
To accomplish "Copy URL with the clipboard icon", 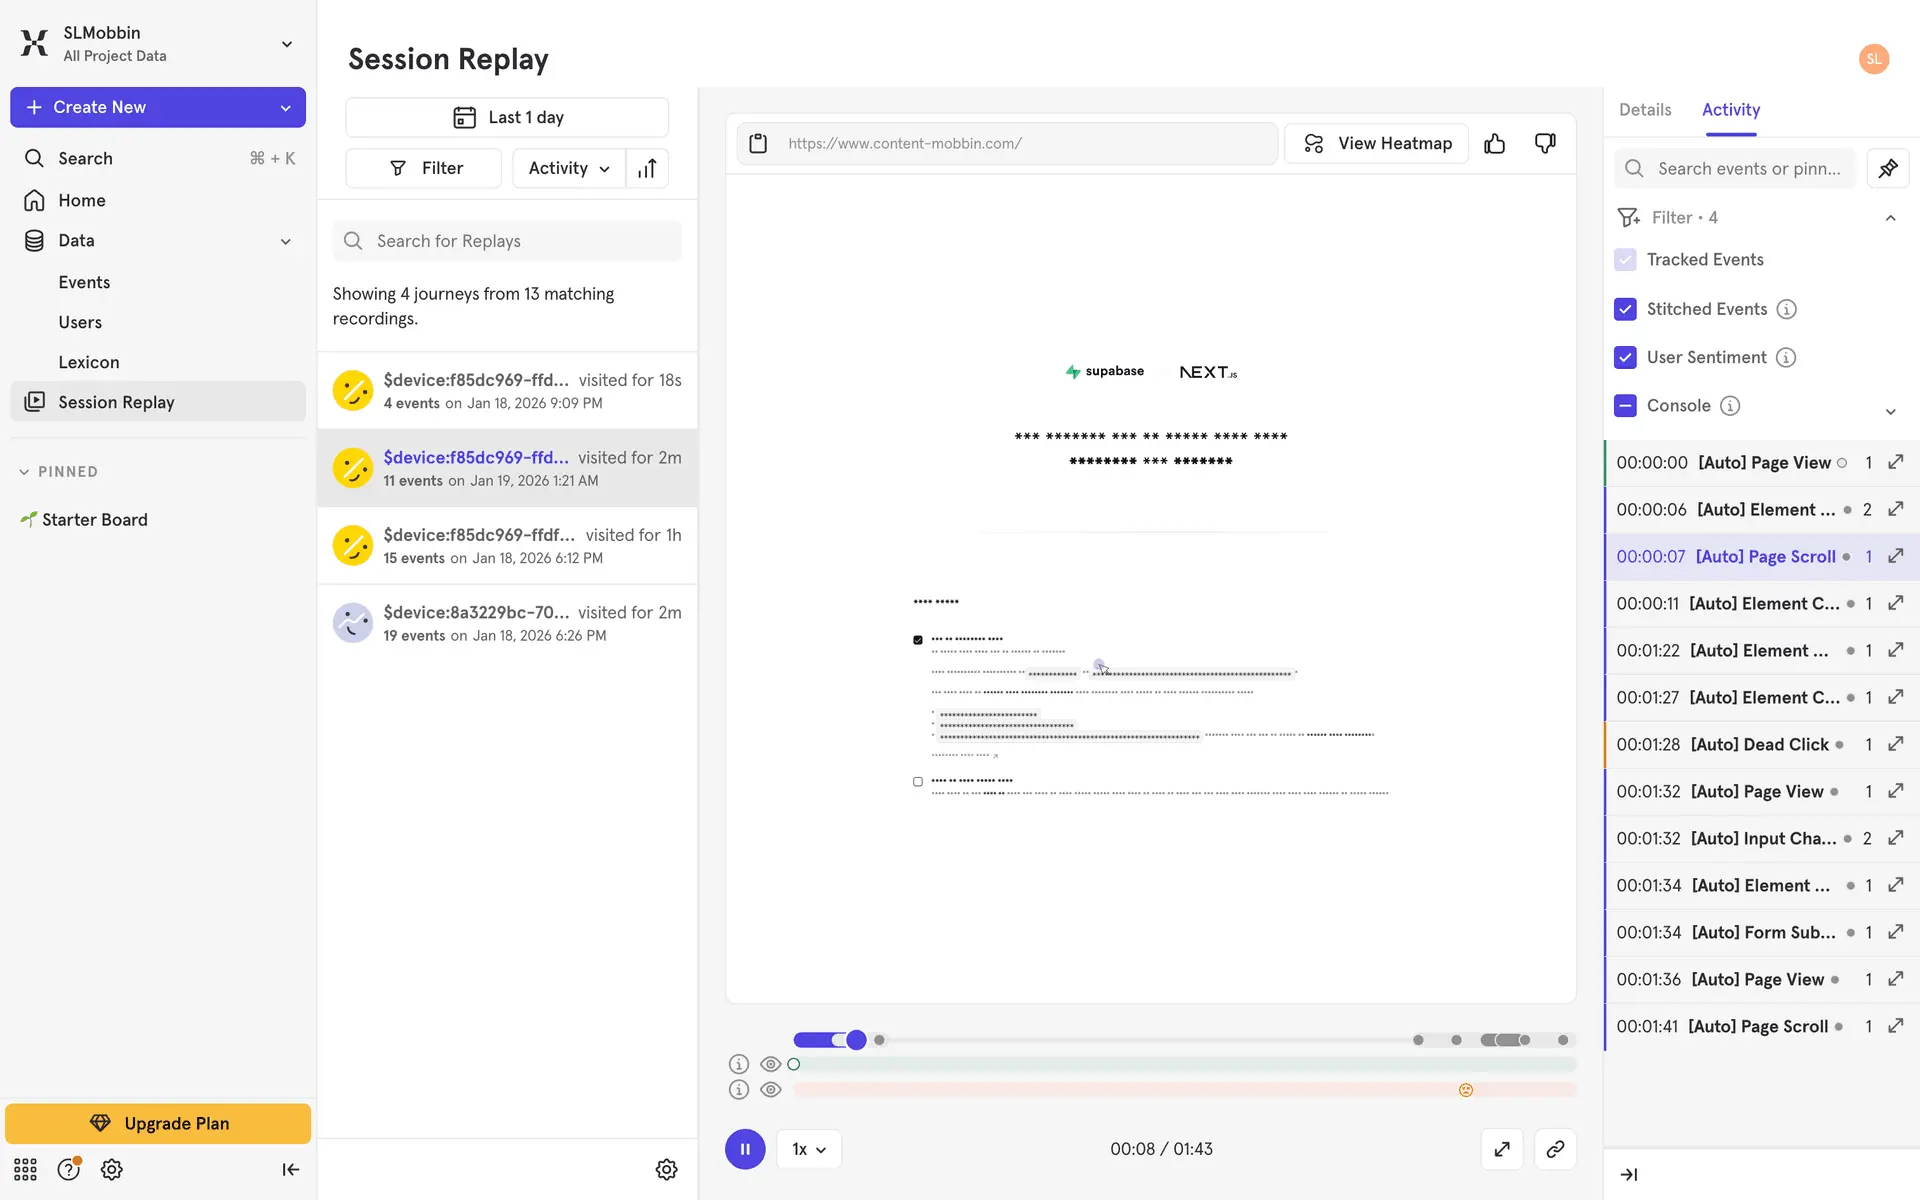I will pos(758,144).
